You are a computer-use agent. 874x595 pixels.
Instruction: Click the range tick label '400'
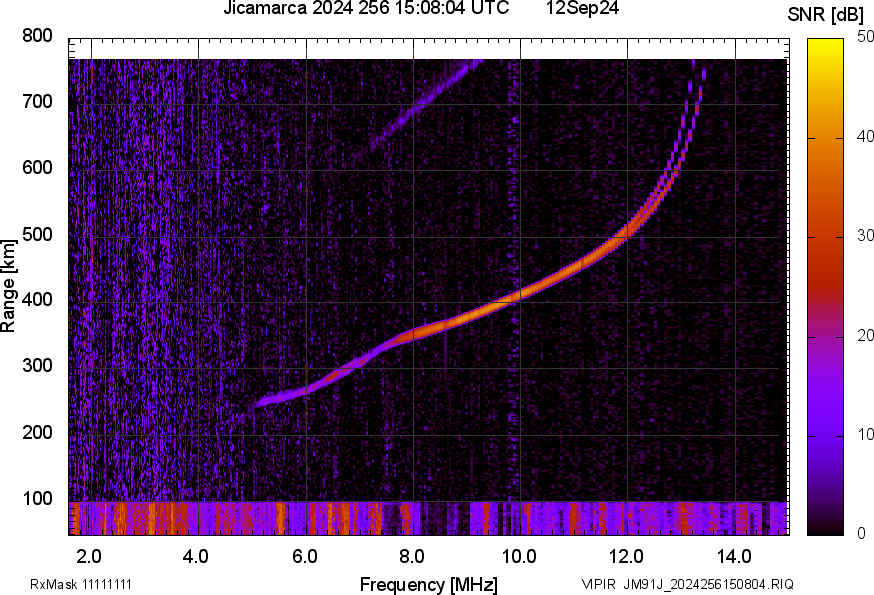coord(37,300)
